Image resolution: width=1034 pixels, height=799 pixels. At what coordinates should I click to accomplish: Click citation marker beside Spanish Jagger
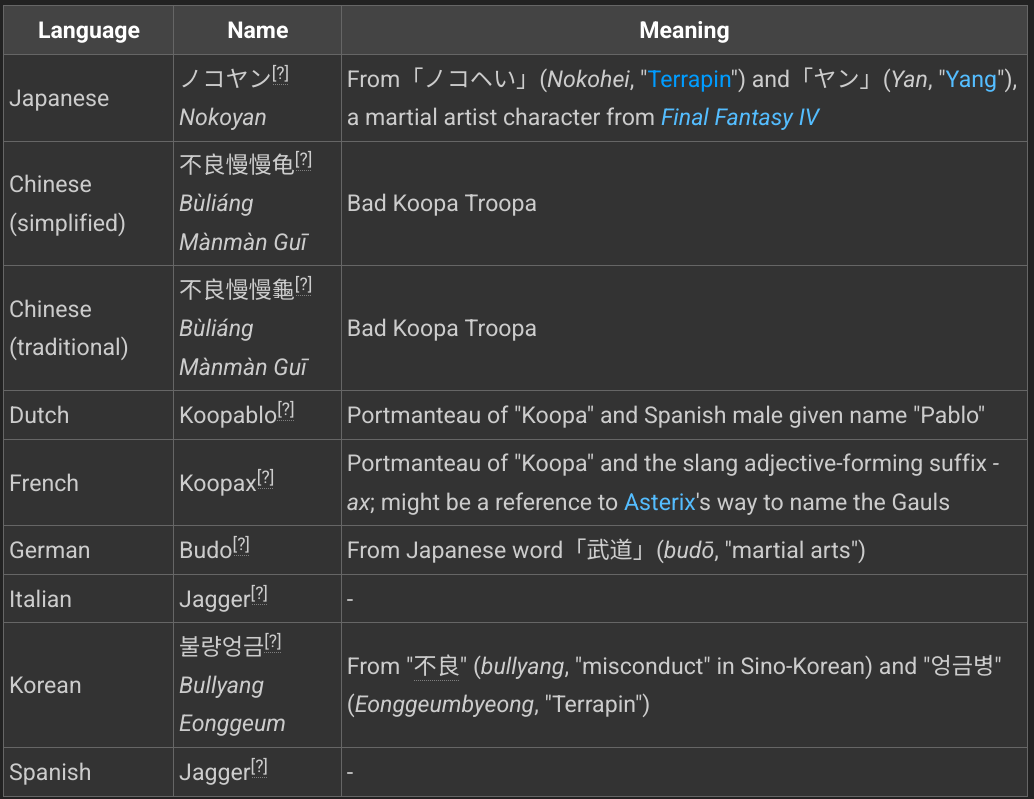259,767
